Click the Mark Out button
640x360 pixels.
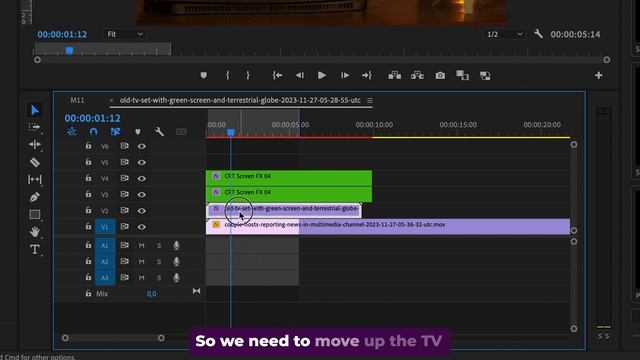coord(248,76)
